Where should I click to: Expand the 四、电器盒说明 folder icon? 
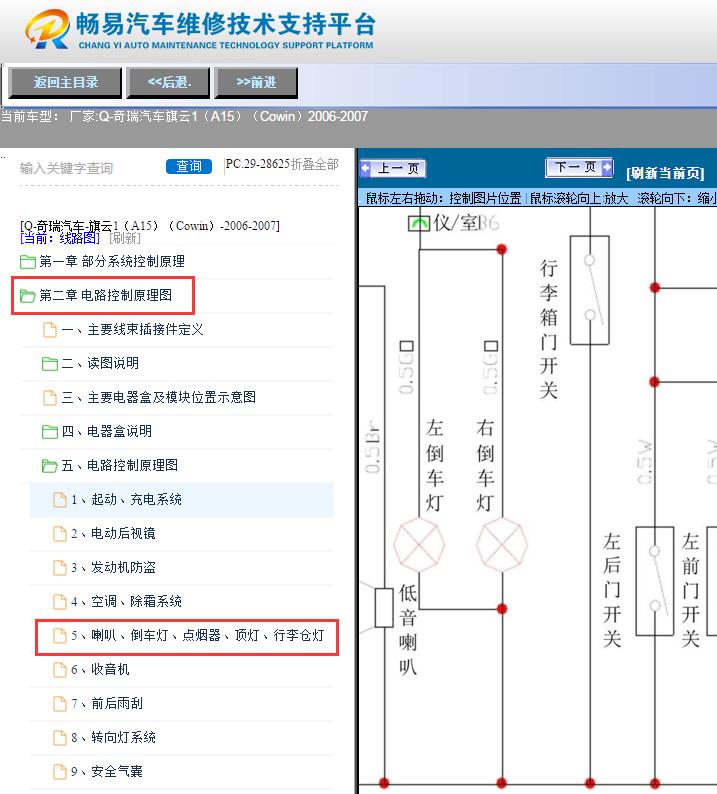(50, 431)
